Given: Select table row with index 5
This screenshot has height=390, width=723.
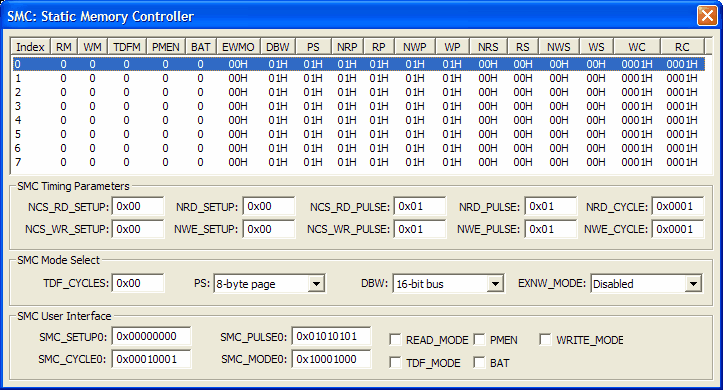Looking at the screenshot, I should tap(358, 134).
